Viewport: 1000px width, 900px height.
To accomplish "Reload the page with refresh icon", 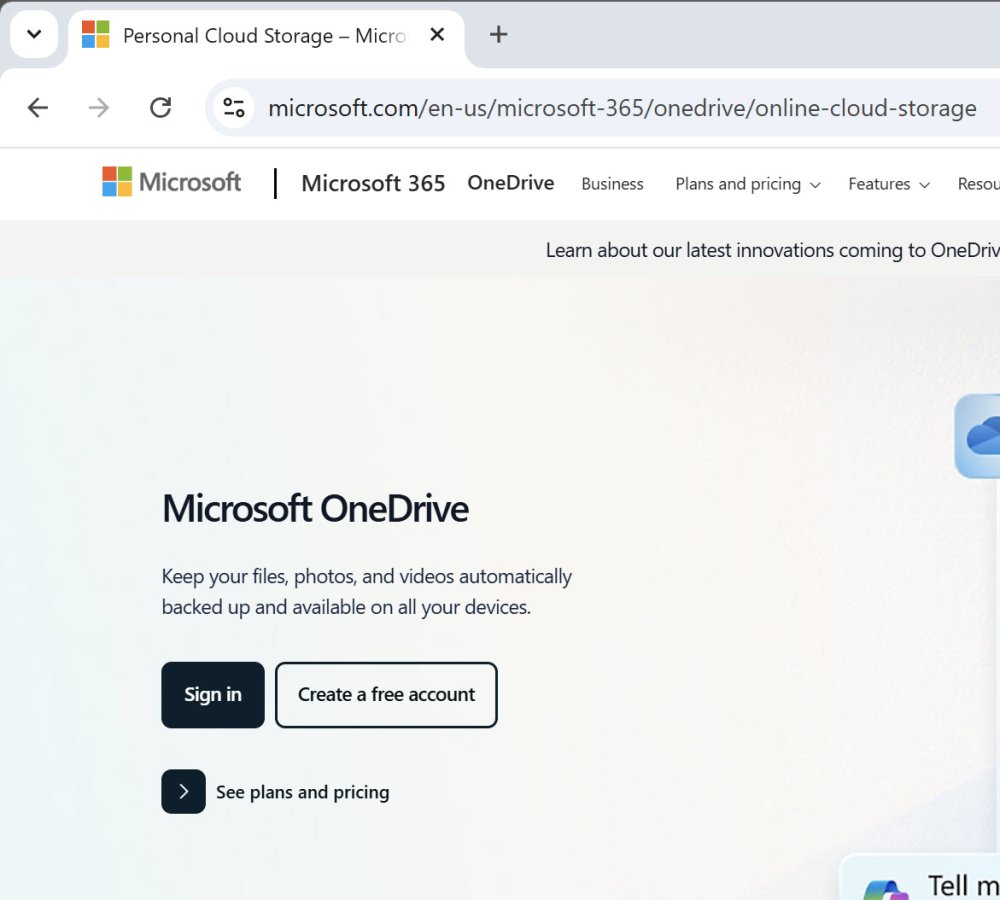I will pyautogui.click(x=160, y=108).
